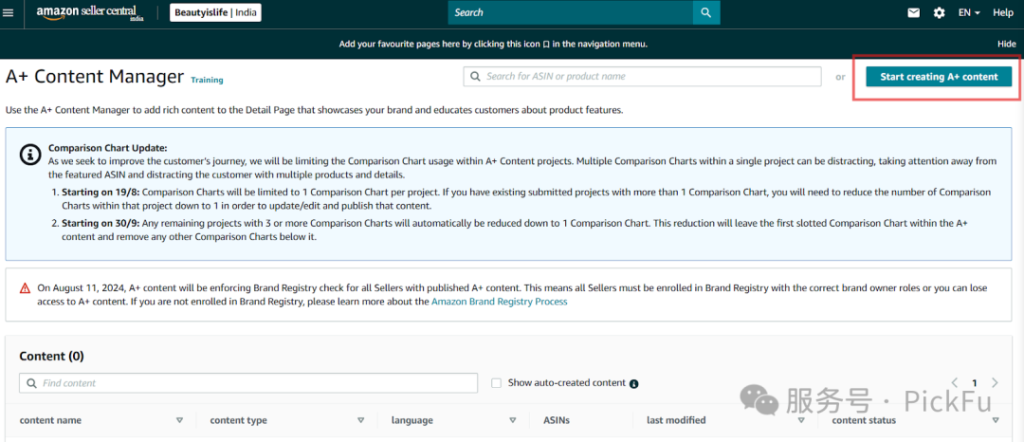The image size is (1024, 442).
Task: Go to next page arrow in pagination
Action: coord(995,383)
